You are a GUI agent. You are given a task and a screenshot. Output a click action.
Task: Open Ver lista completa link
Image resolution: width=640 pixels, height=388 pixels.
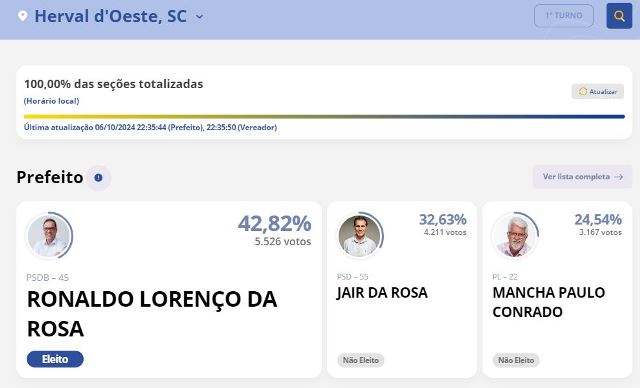pyautogui.click(x=582, y=177)
